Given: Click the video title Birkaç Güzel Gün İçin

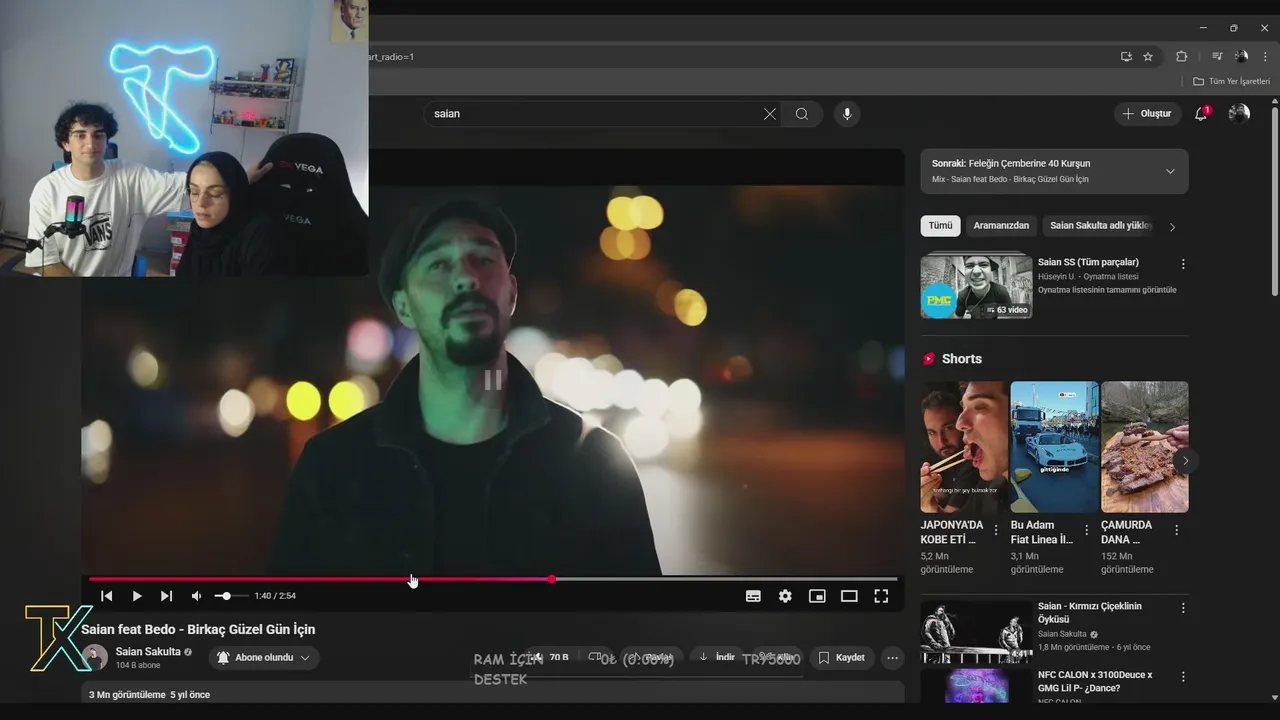Looking at the screenshot, I should click(x=198, y=629).
